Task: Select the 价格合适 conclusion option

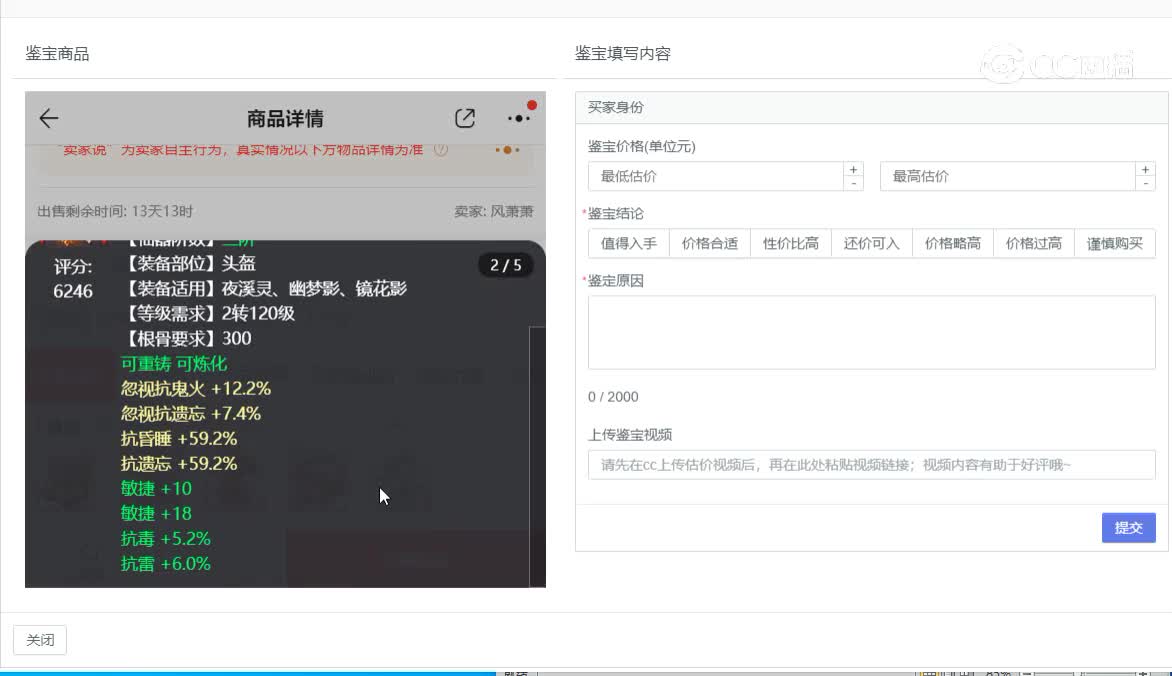Action: coord(709,243)
